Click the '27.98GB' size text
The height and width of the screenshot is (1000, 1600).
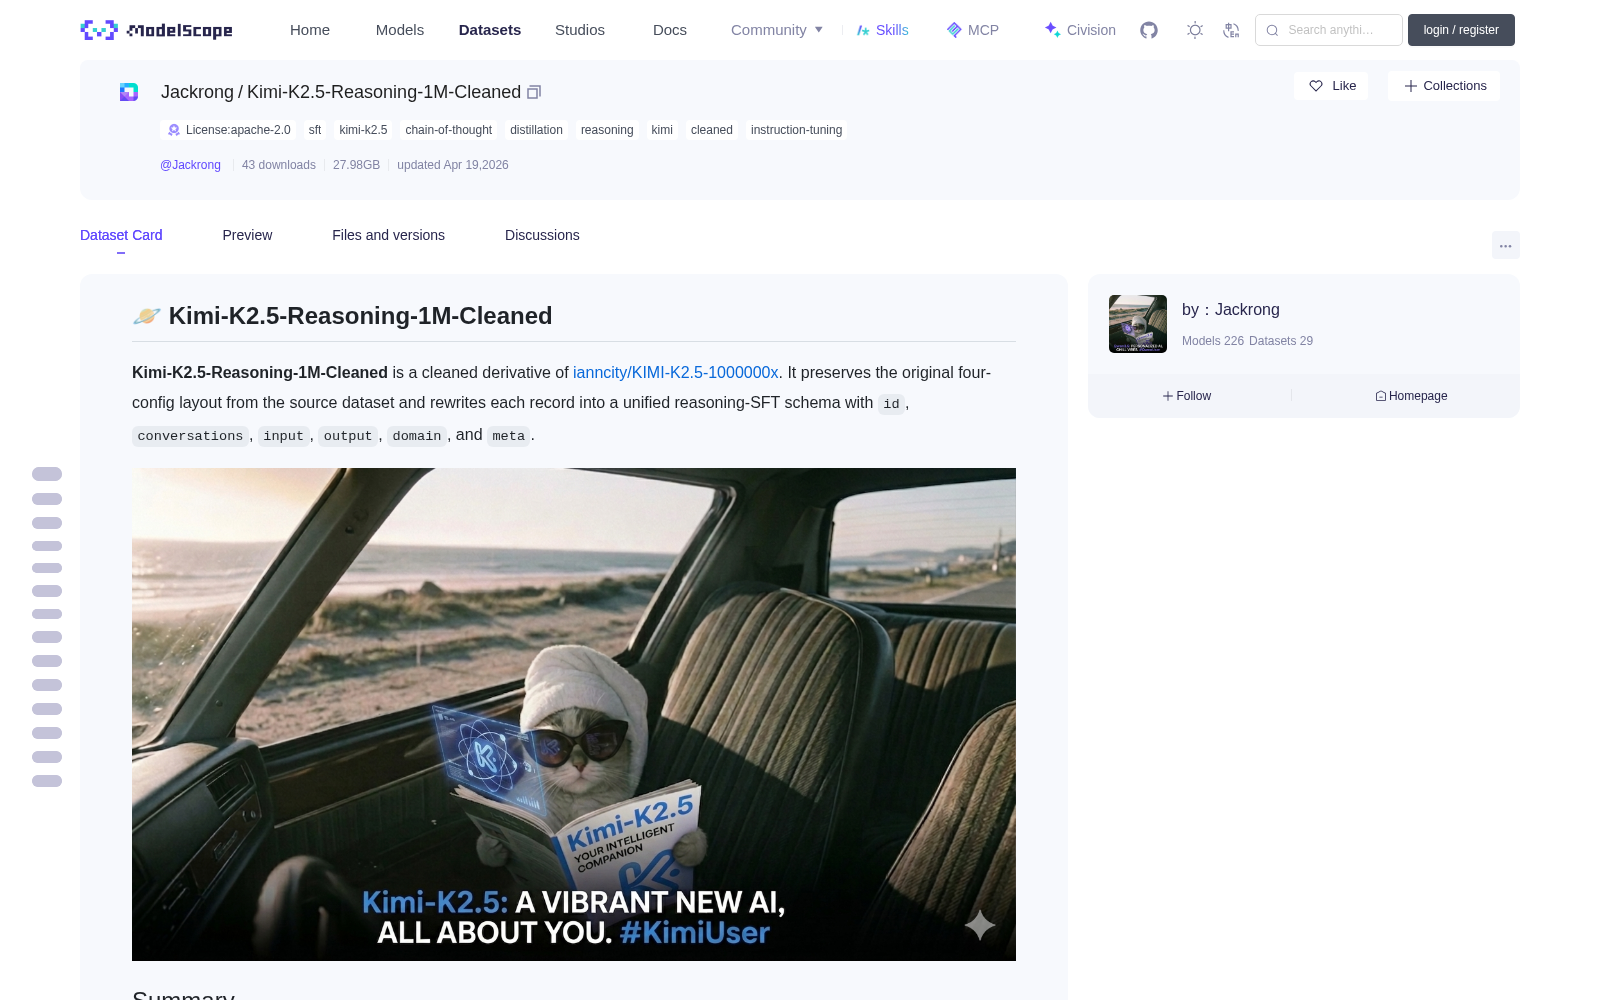click(356, 165)
